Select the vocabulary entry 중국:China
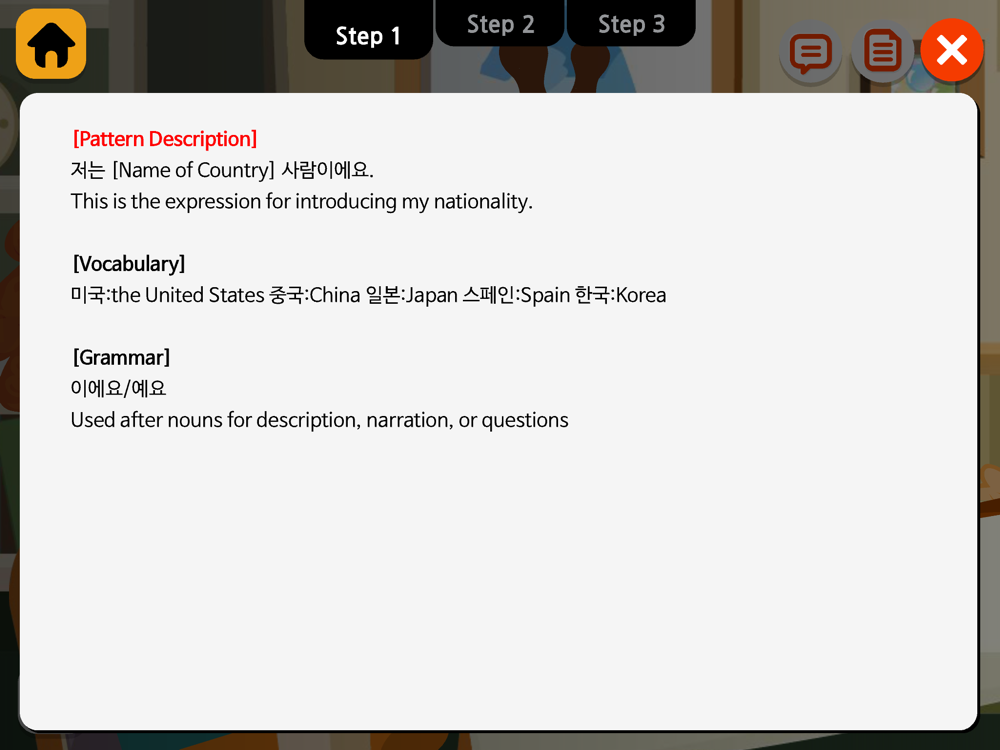 [315, 295]
